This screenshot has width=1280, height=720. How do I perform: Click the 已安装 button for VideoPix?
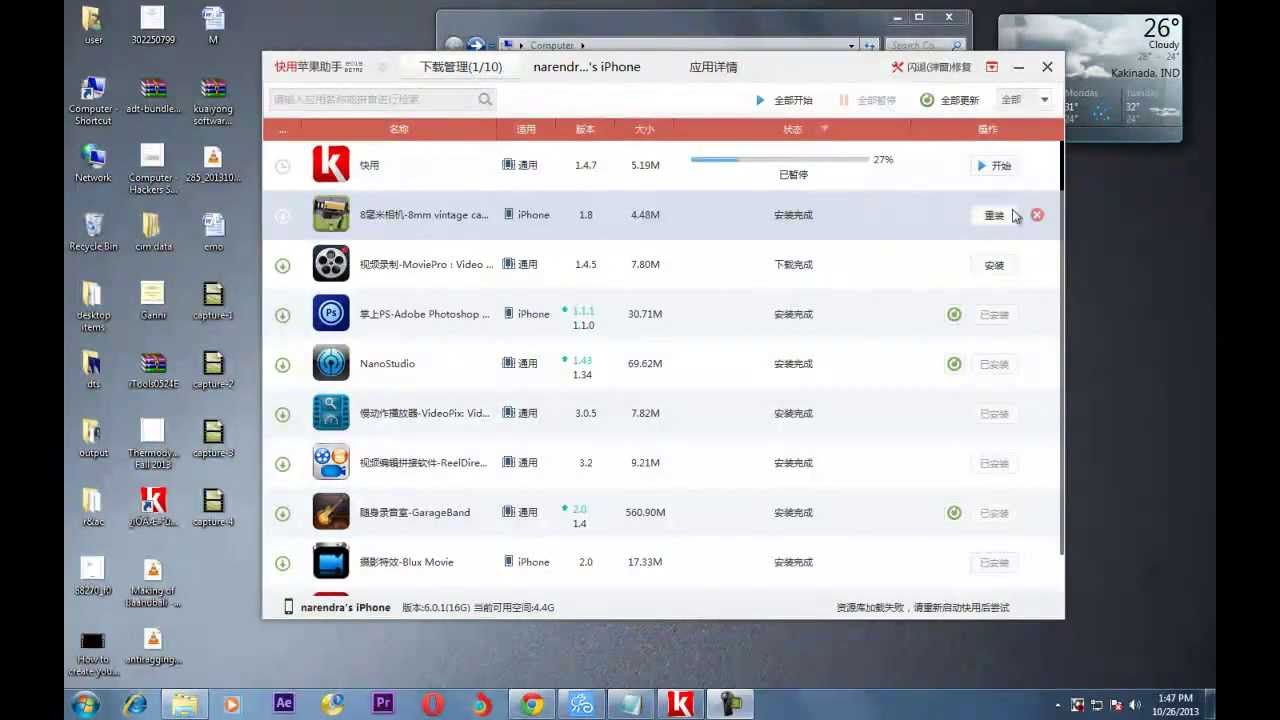(994, 414)
